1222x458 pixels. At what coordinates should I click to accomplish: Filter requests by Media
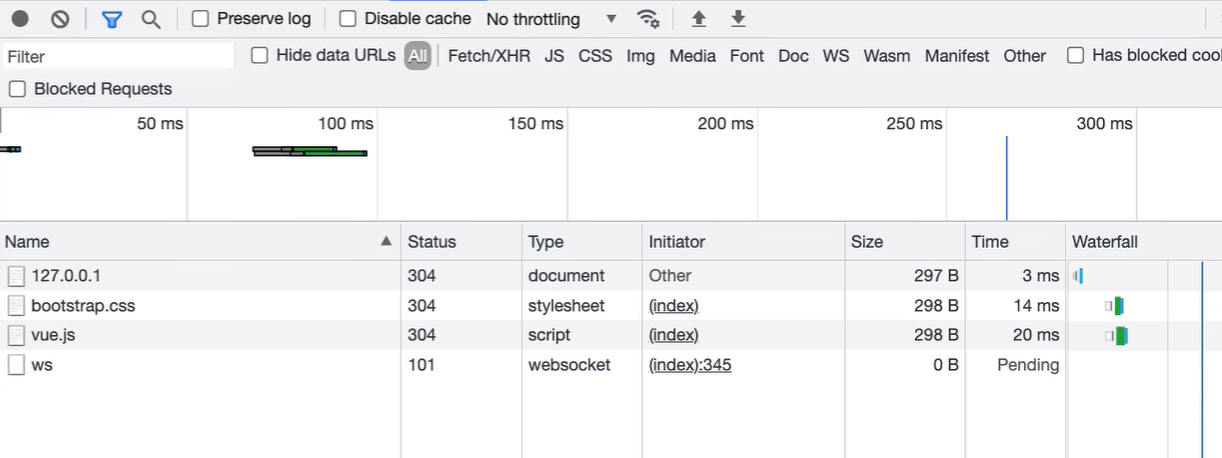(692, 56)
